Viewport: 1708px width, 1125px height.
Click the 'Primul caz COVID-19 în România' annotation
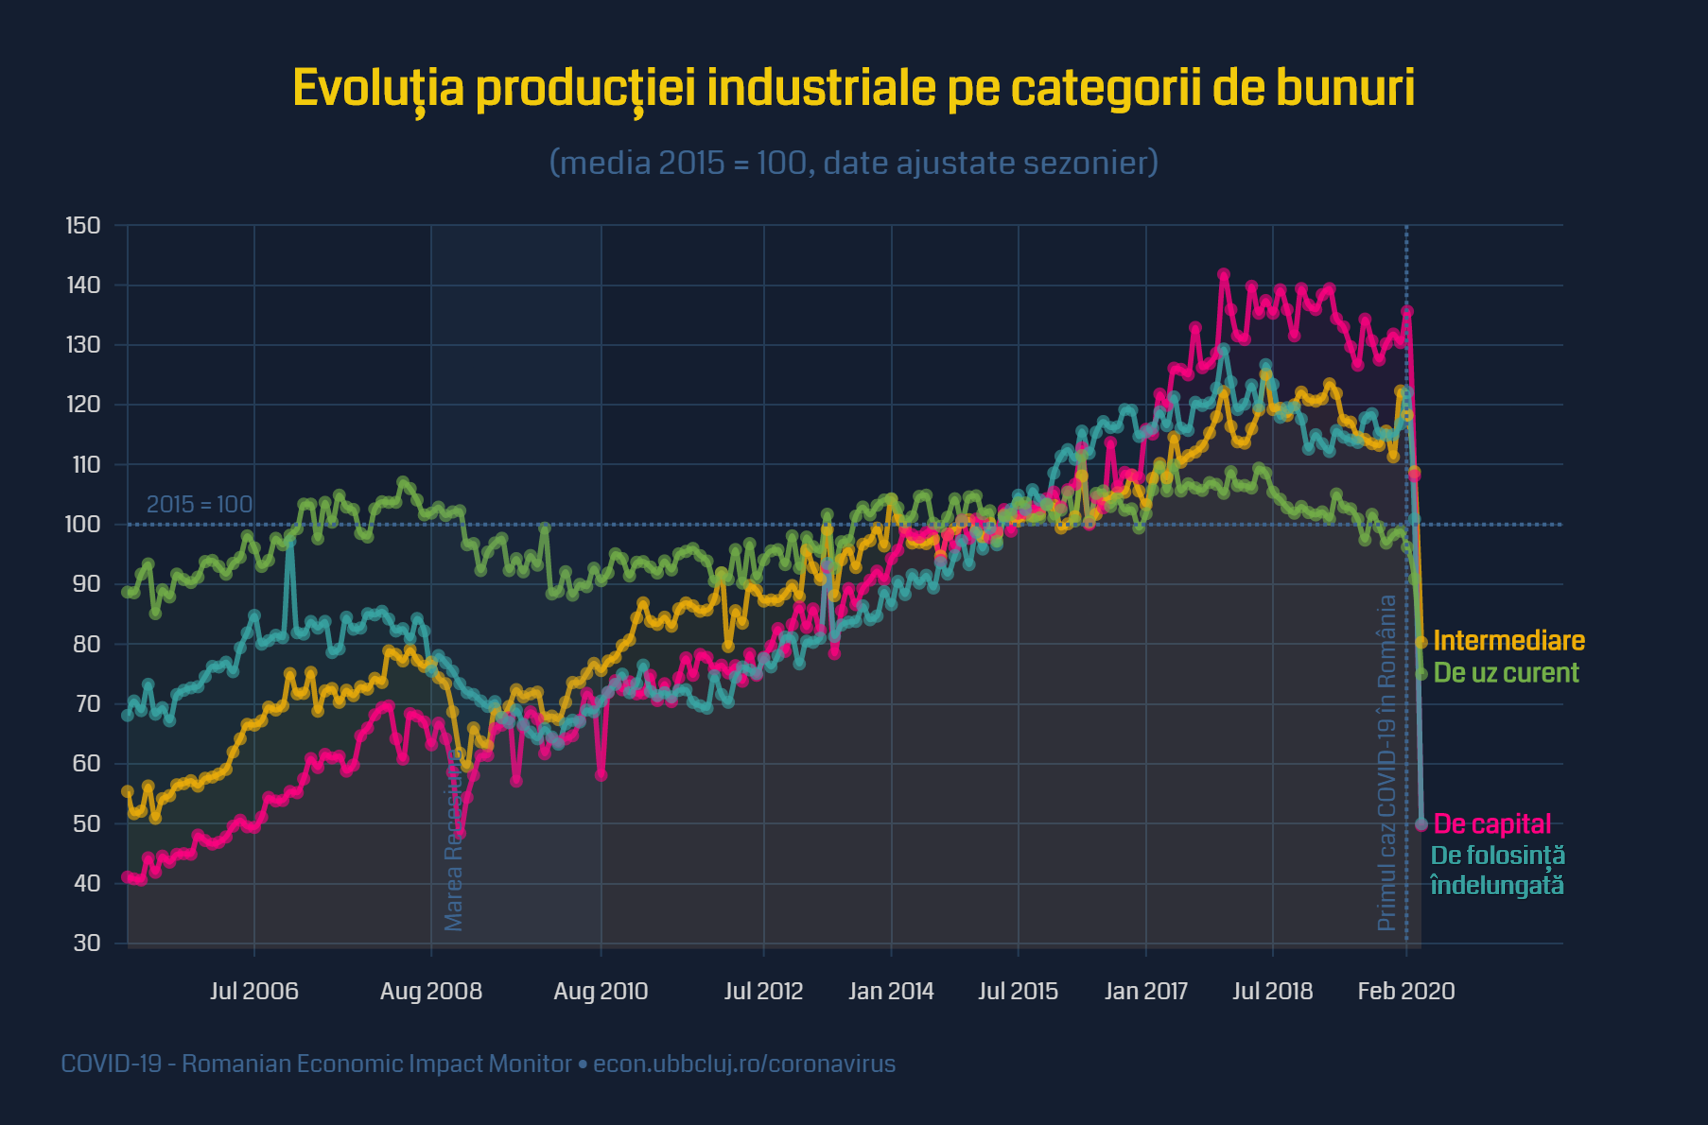pyautogui.click(x=1386, y=763)
